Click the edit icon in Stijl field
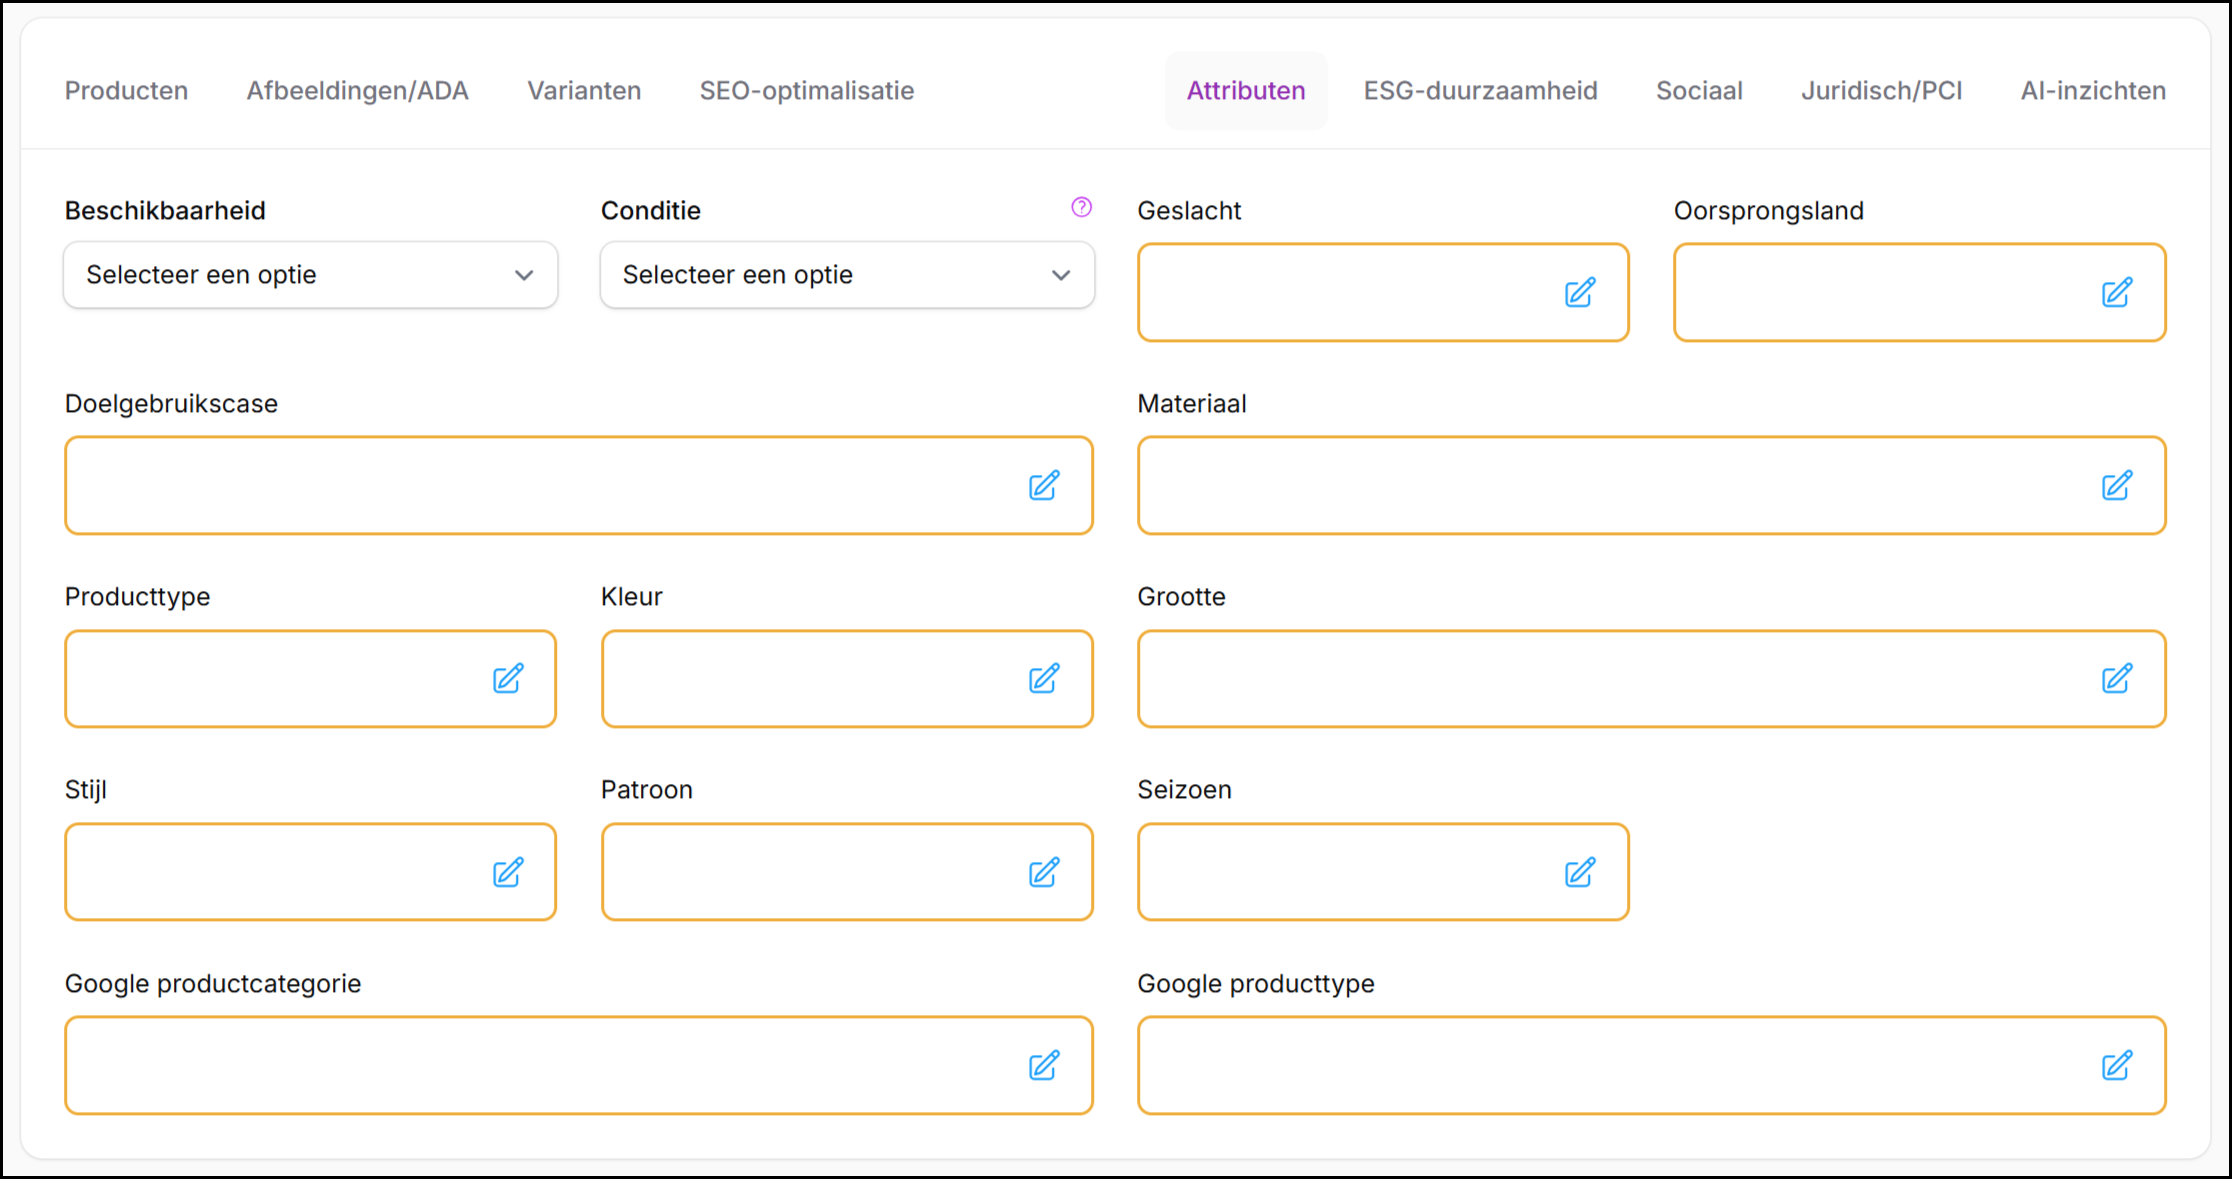Viewport: 2232px width, 1179px height. (x=508, y=873)
